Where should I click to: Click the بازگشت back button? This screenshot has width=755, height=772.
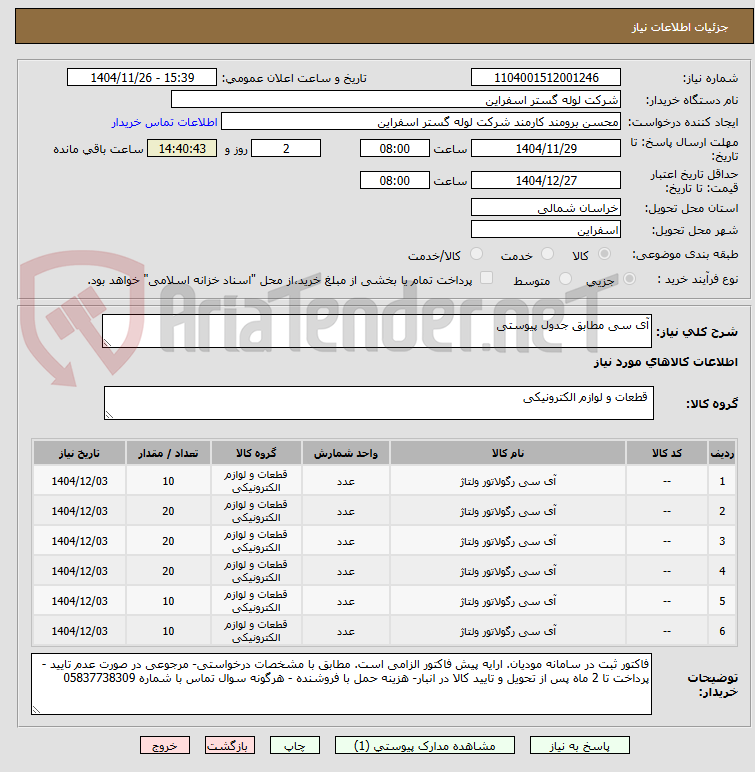coord(230,745)
